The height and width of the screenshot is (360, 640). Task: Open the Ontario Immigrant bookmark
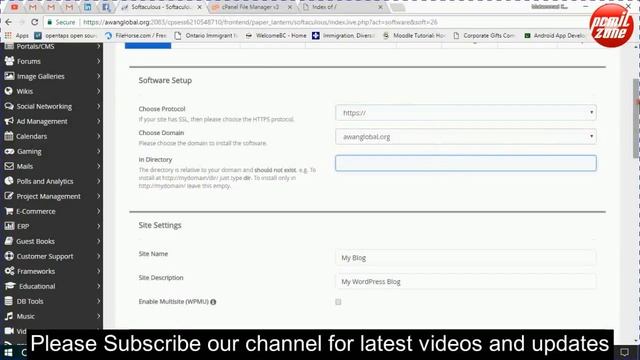[x=206, y=36]
